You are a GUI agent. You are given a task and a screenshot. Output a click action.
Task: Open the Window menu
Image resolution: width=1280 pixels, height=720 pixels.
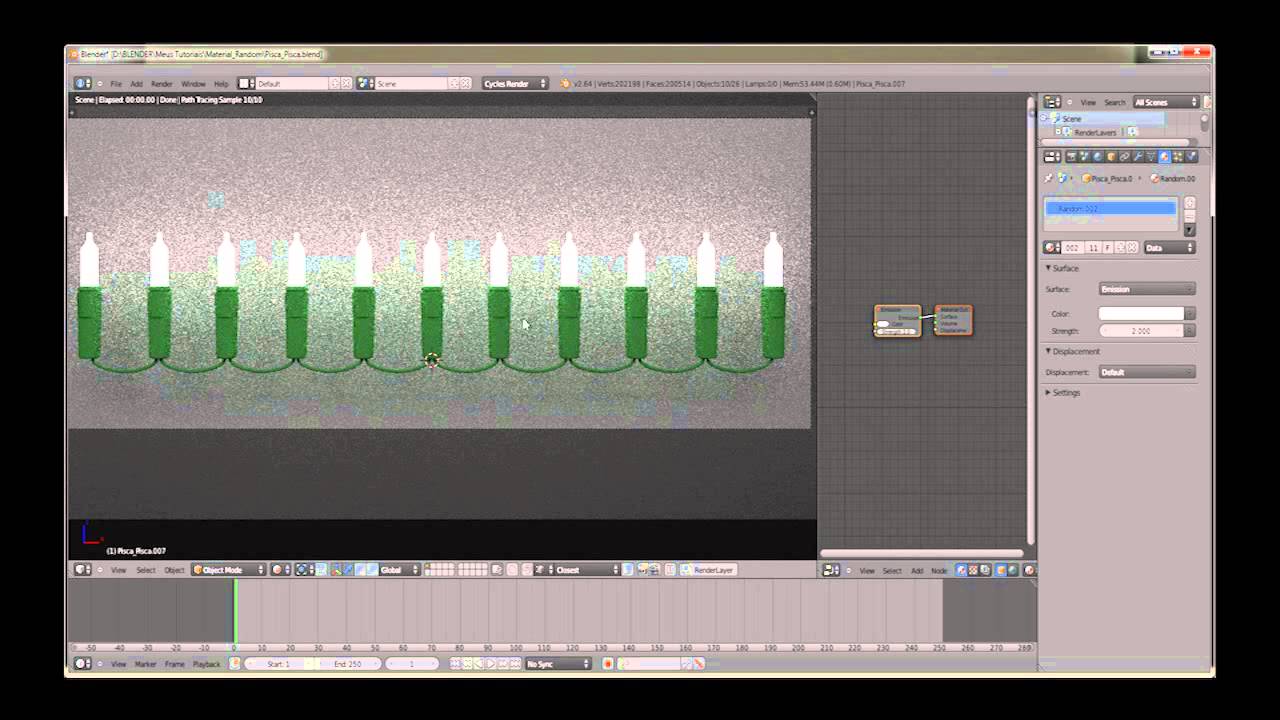pyautogui.click(x=193, y=84)
